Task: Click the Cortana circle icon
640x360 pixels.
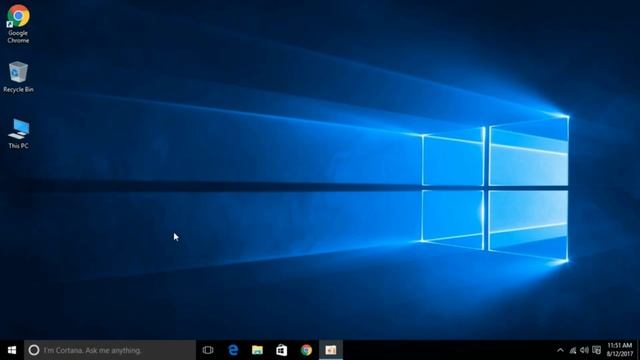Action: pyautogui.click(x=34, y=350)
